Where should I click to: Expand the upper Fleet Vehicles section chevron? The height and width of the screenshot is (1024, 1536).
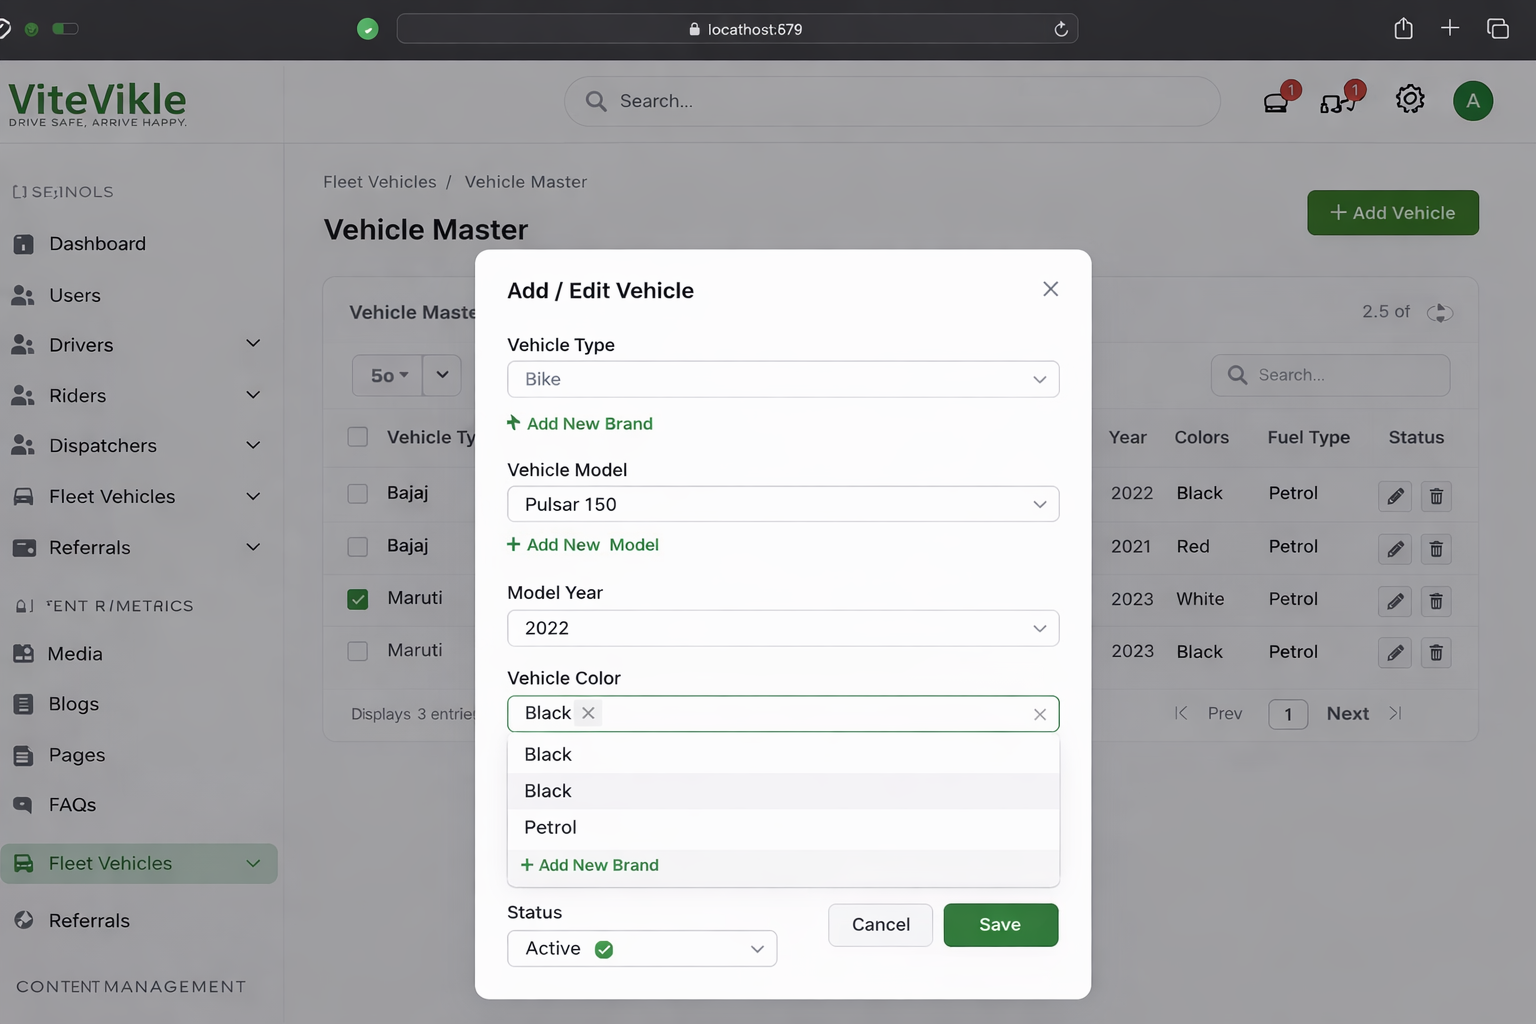point(253,496)
